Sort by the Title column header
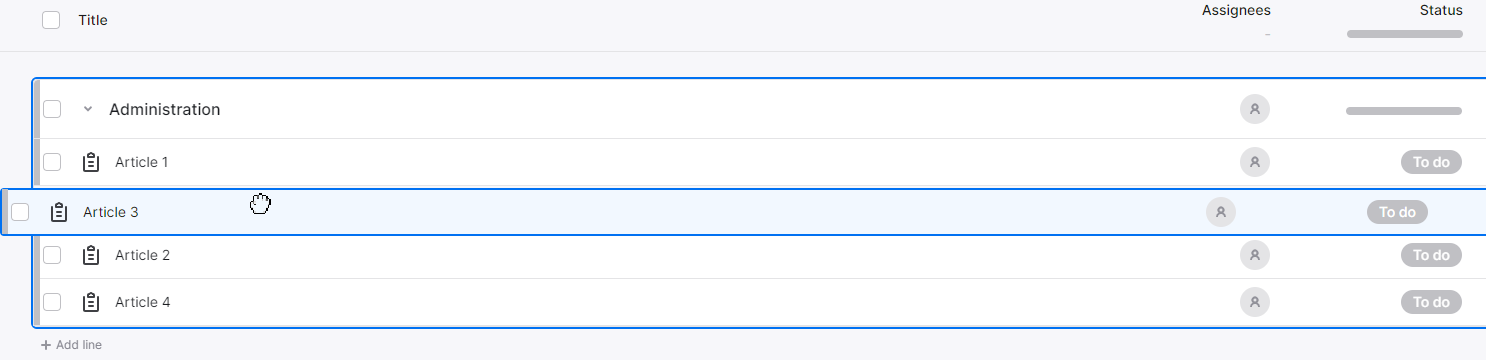1486x360 pixels. pos(93,20)
